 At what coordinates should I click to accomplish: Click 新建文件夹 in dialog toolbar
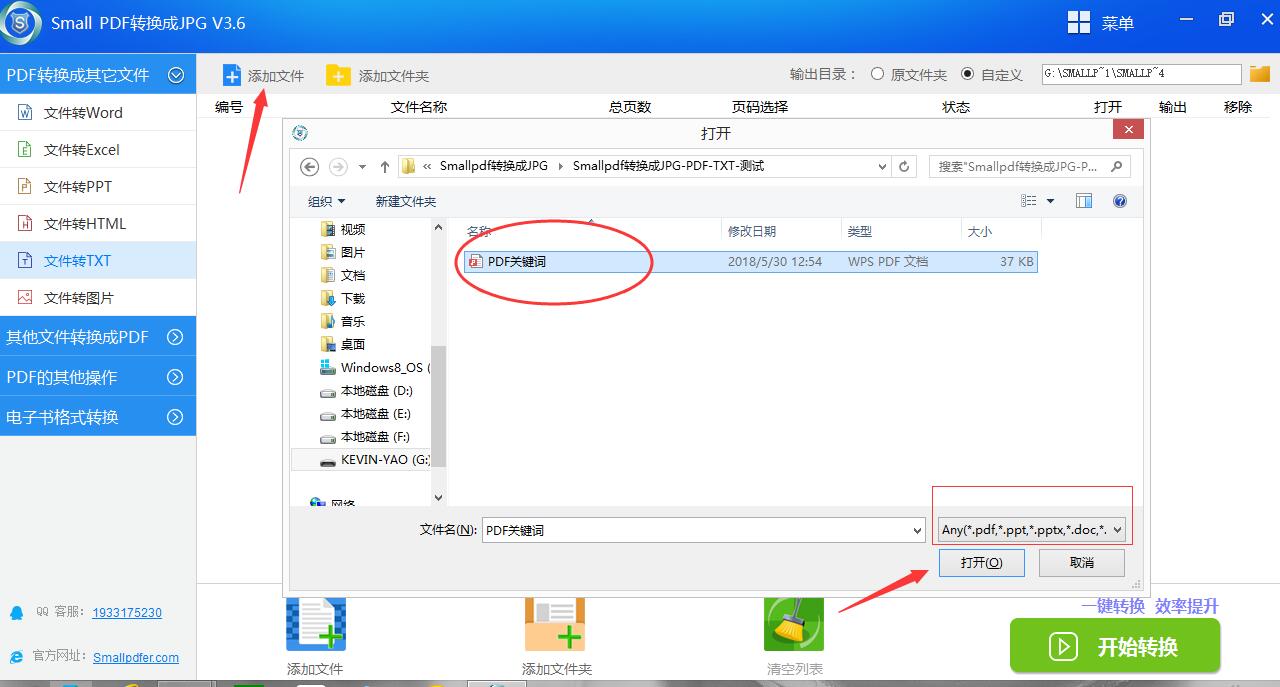(x=405, y=201)
